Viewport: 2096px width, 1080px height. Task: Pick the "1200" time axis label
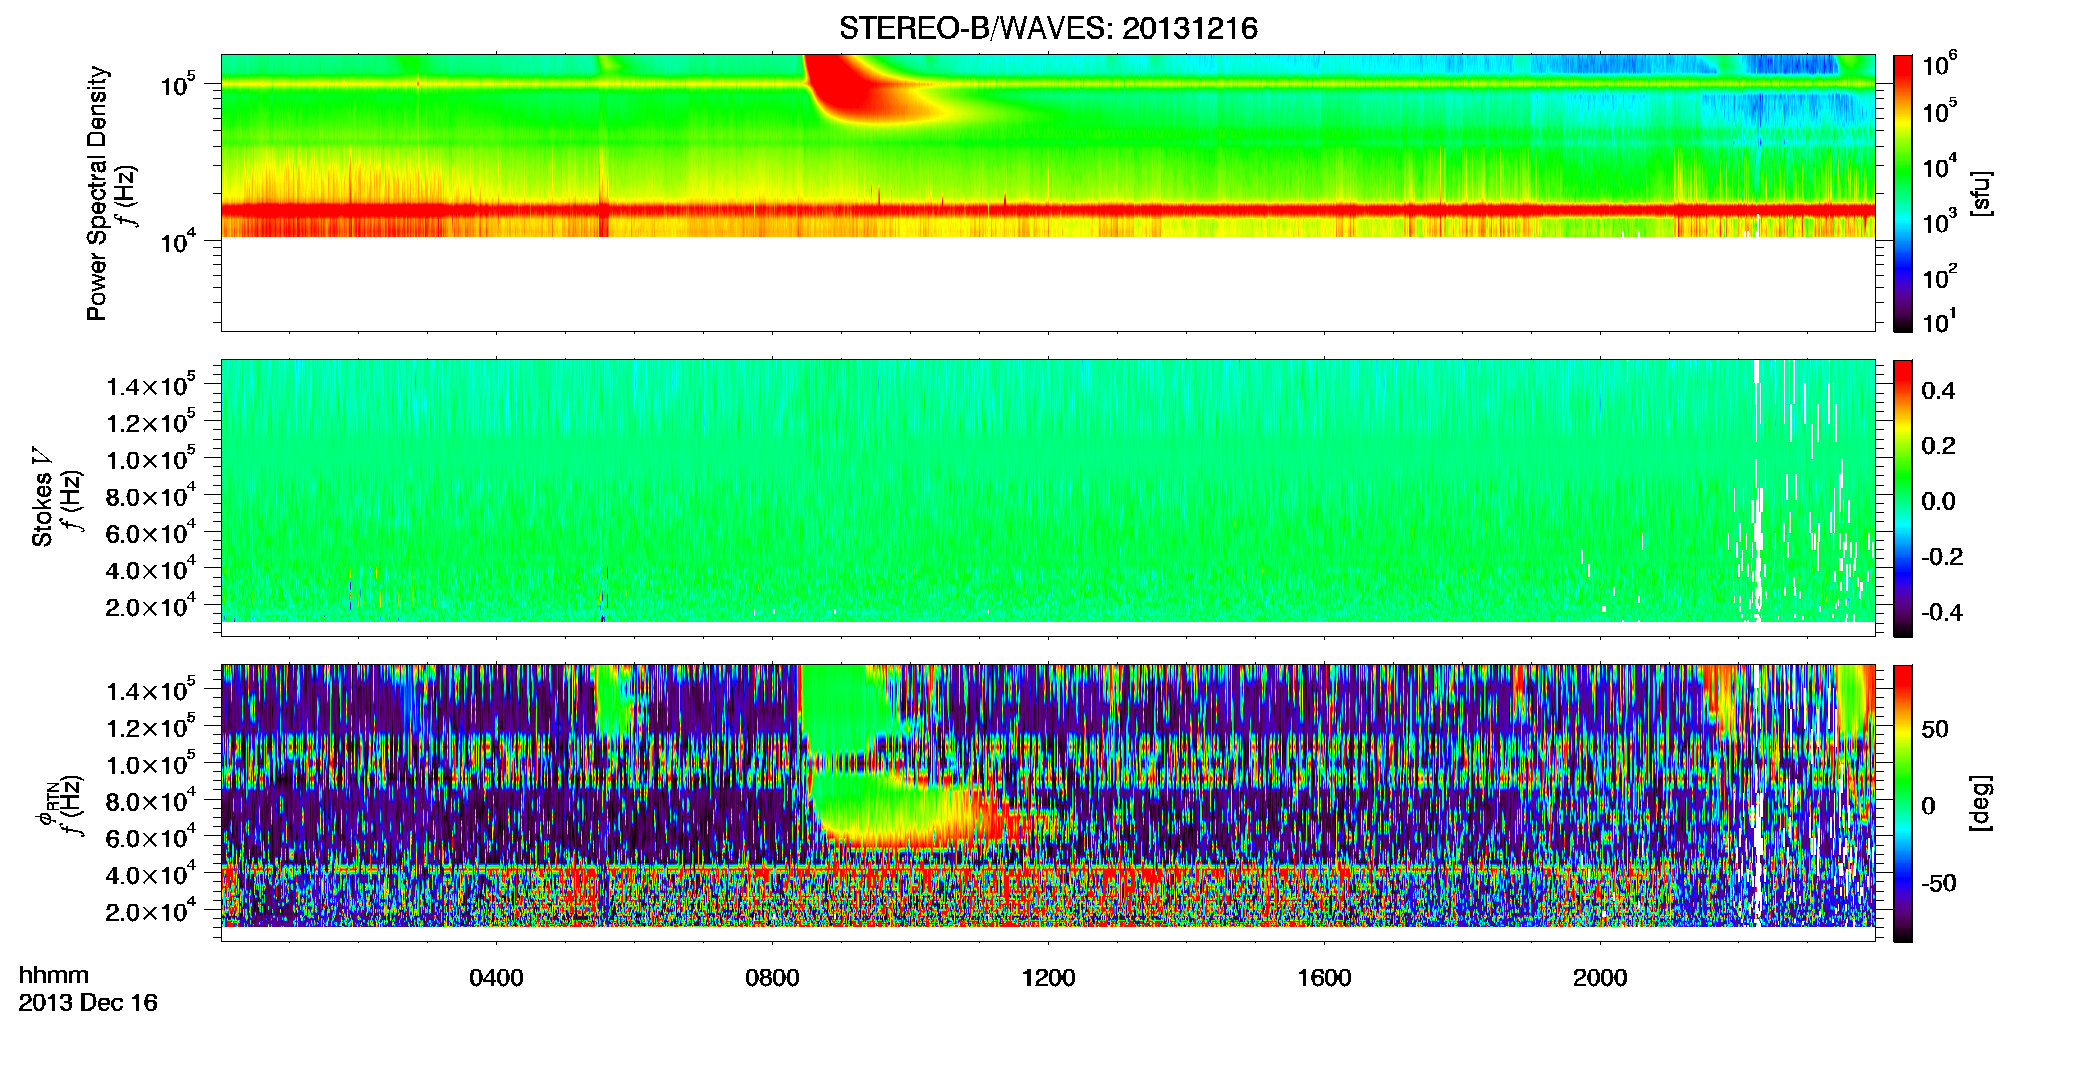pyautogui.click(x=1048, y=977)
